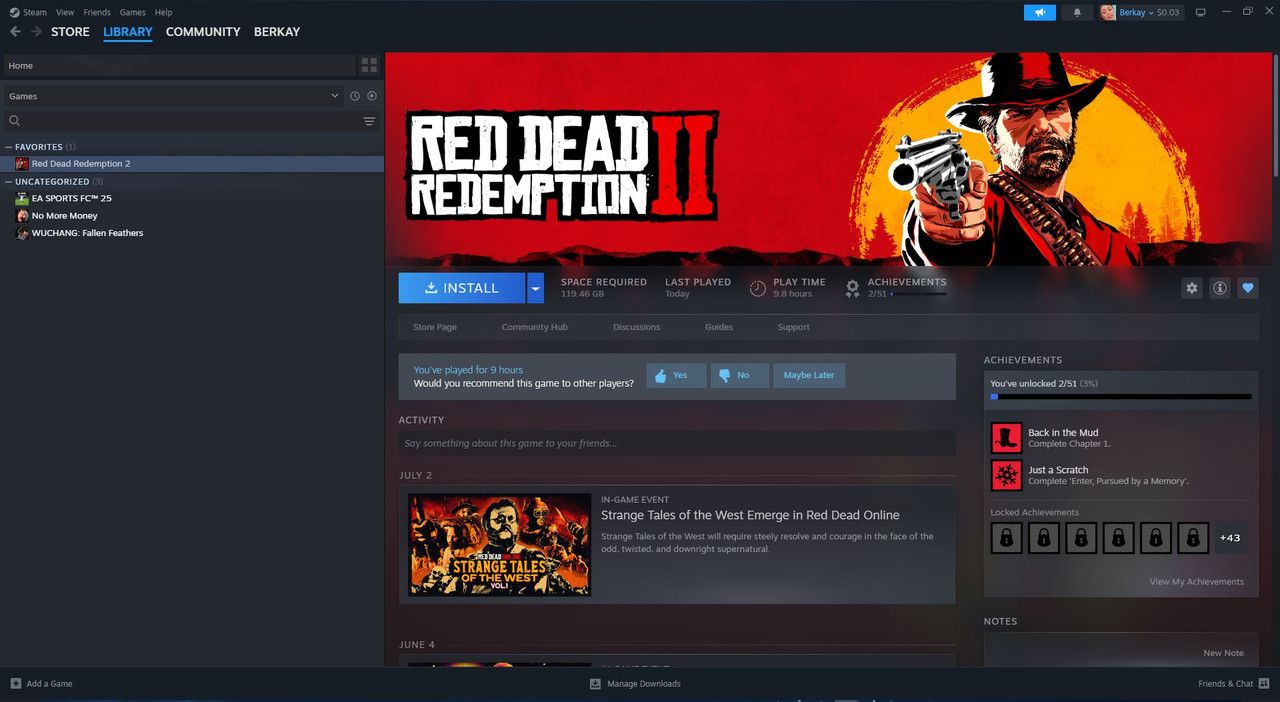Open the Help menu

click(163, 12)
